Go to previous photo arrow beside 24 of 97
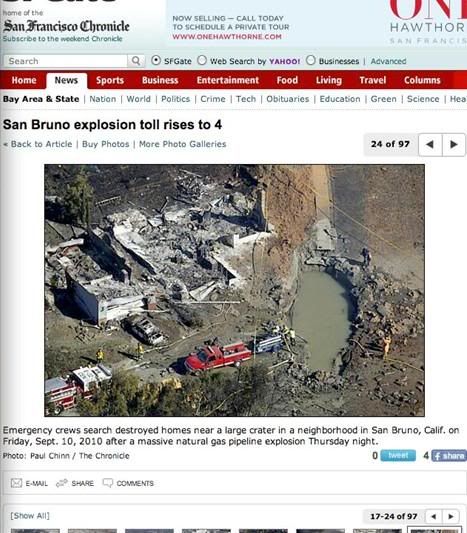 coord(430,144)
